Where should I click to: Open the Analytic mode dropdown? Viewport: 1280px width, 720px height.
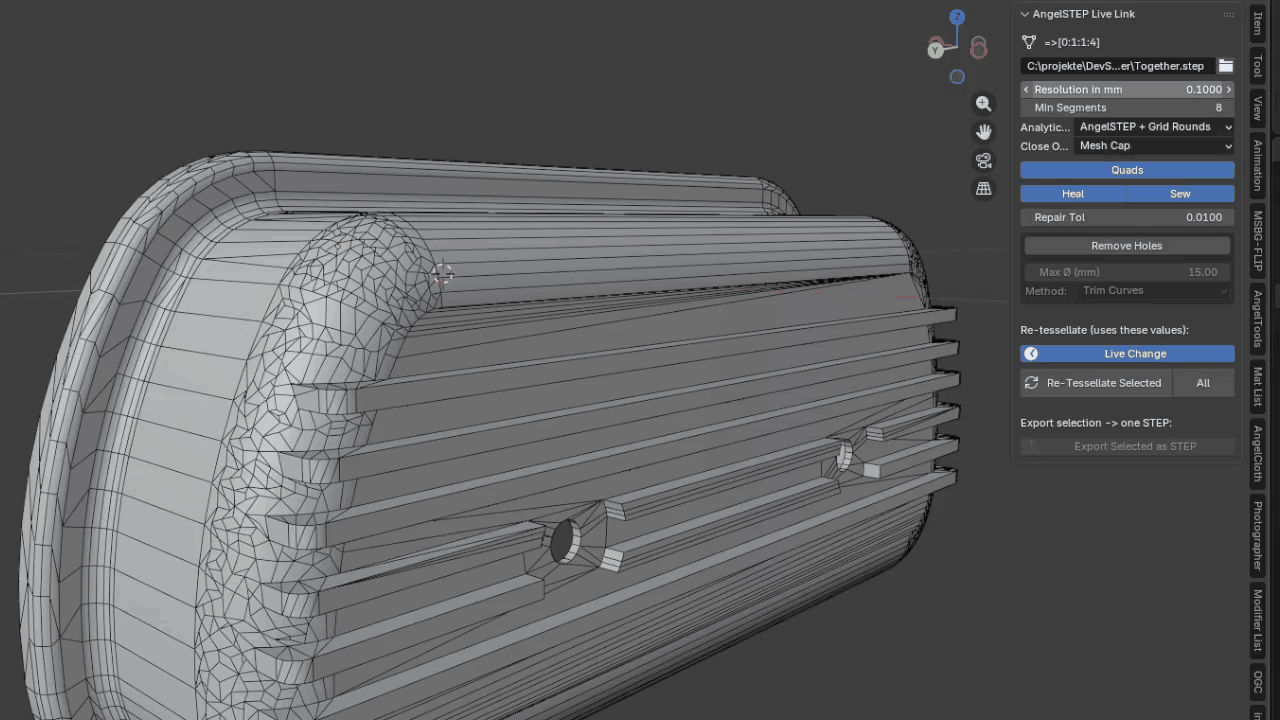[x=1155, y=127]
